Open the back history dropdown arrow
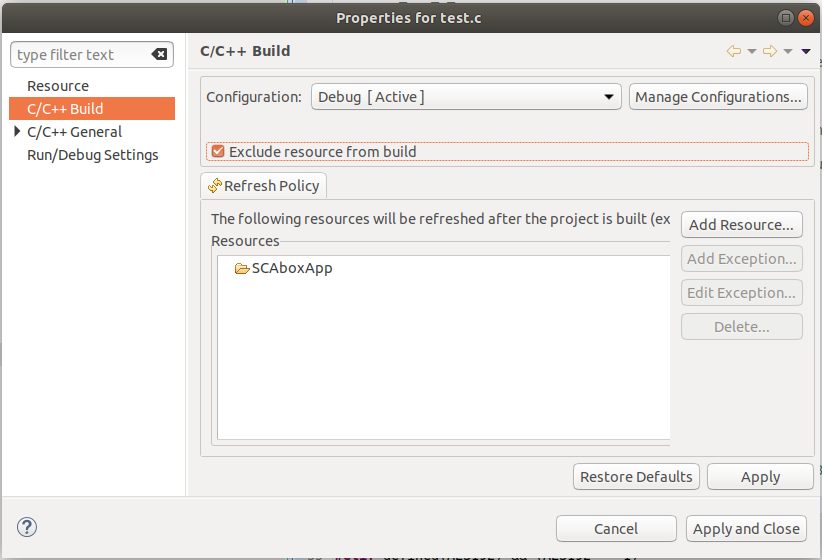Image resolution: width=822 pixels, height=560 pixels. 751,52
